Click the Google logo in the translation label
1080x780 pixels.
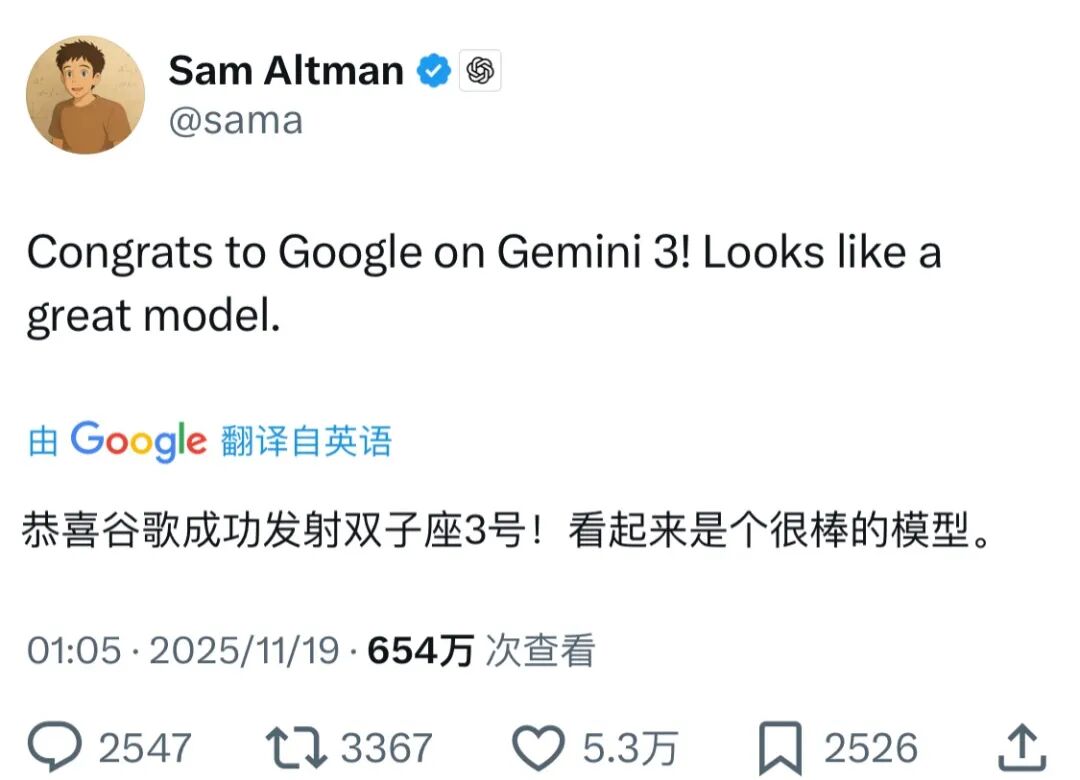[138, 441]
